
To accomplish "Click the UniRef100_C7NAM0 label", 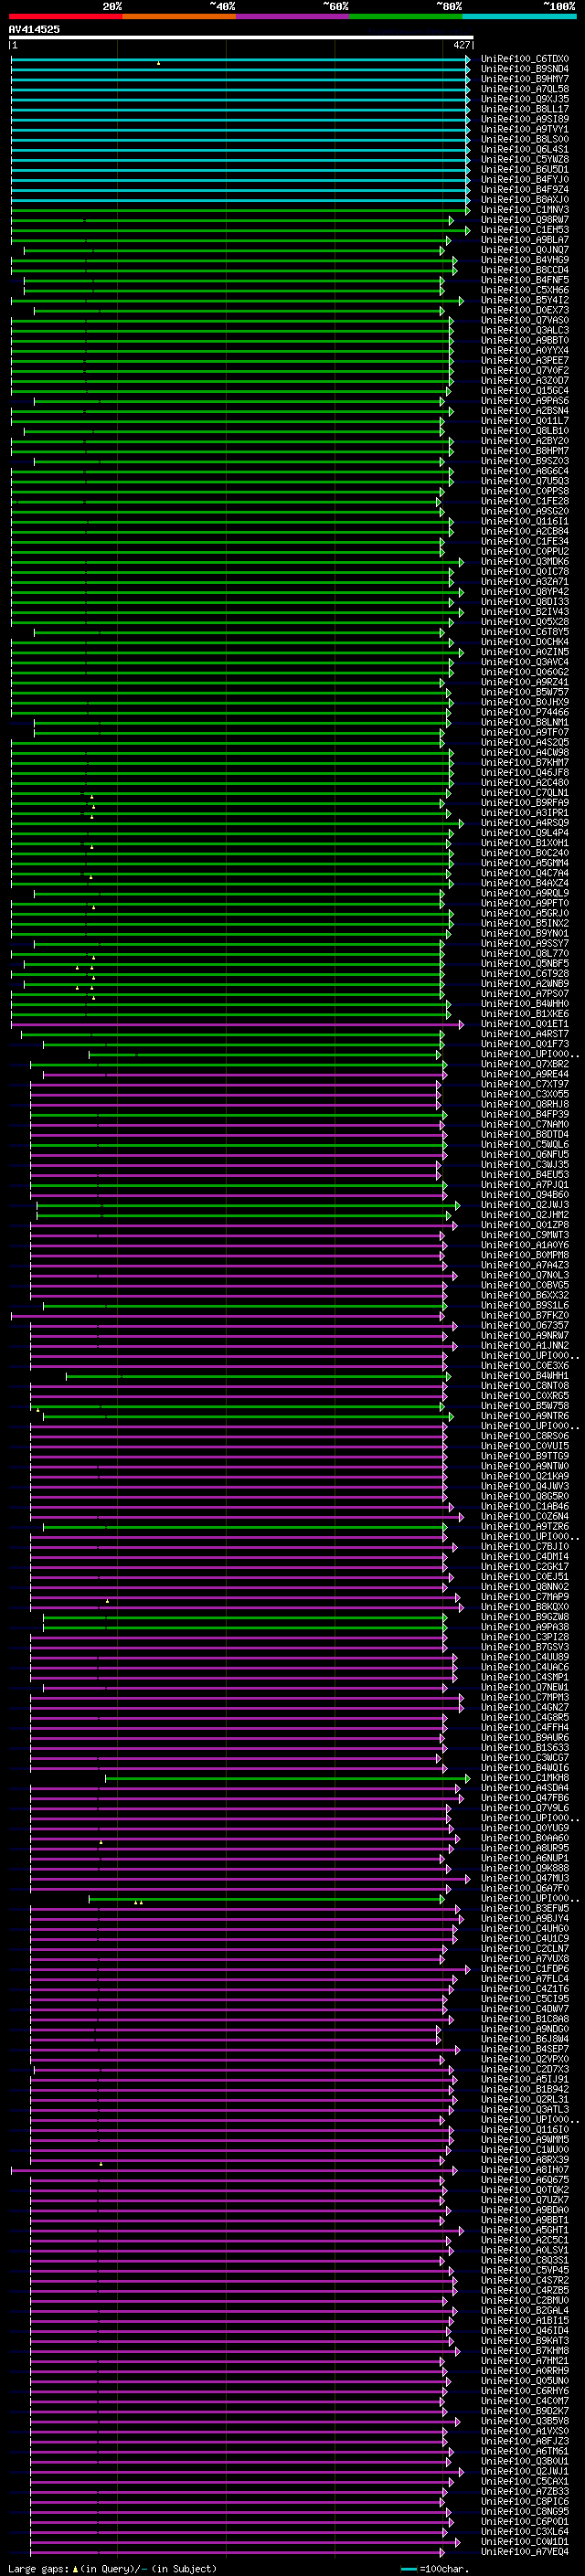I will pyautogui.click(x=525, y=1124).
